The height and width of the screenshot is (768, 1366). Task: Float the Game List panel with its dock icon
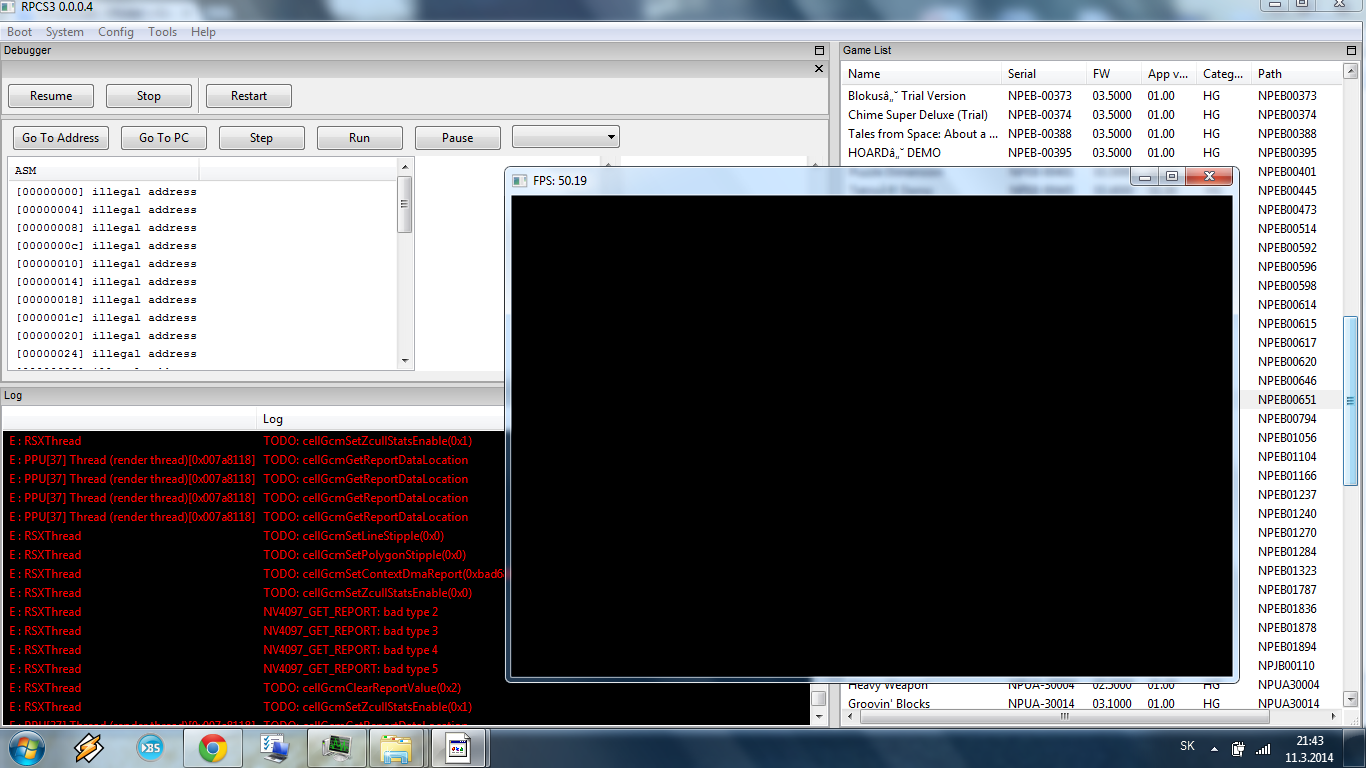point(1351,50)
